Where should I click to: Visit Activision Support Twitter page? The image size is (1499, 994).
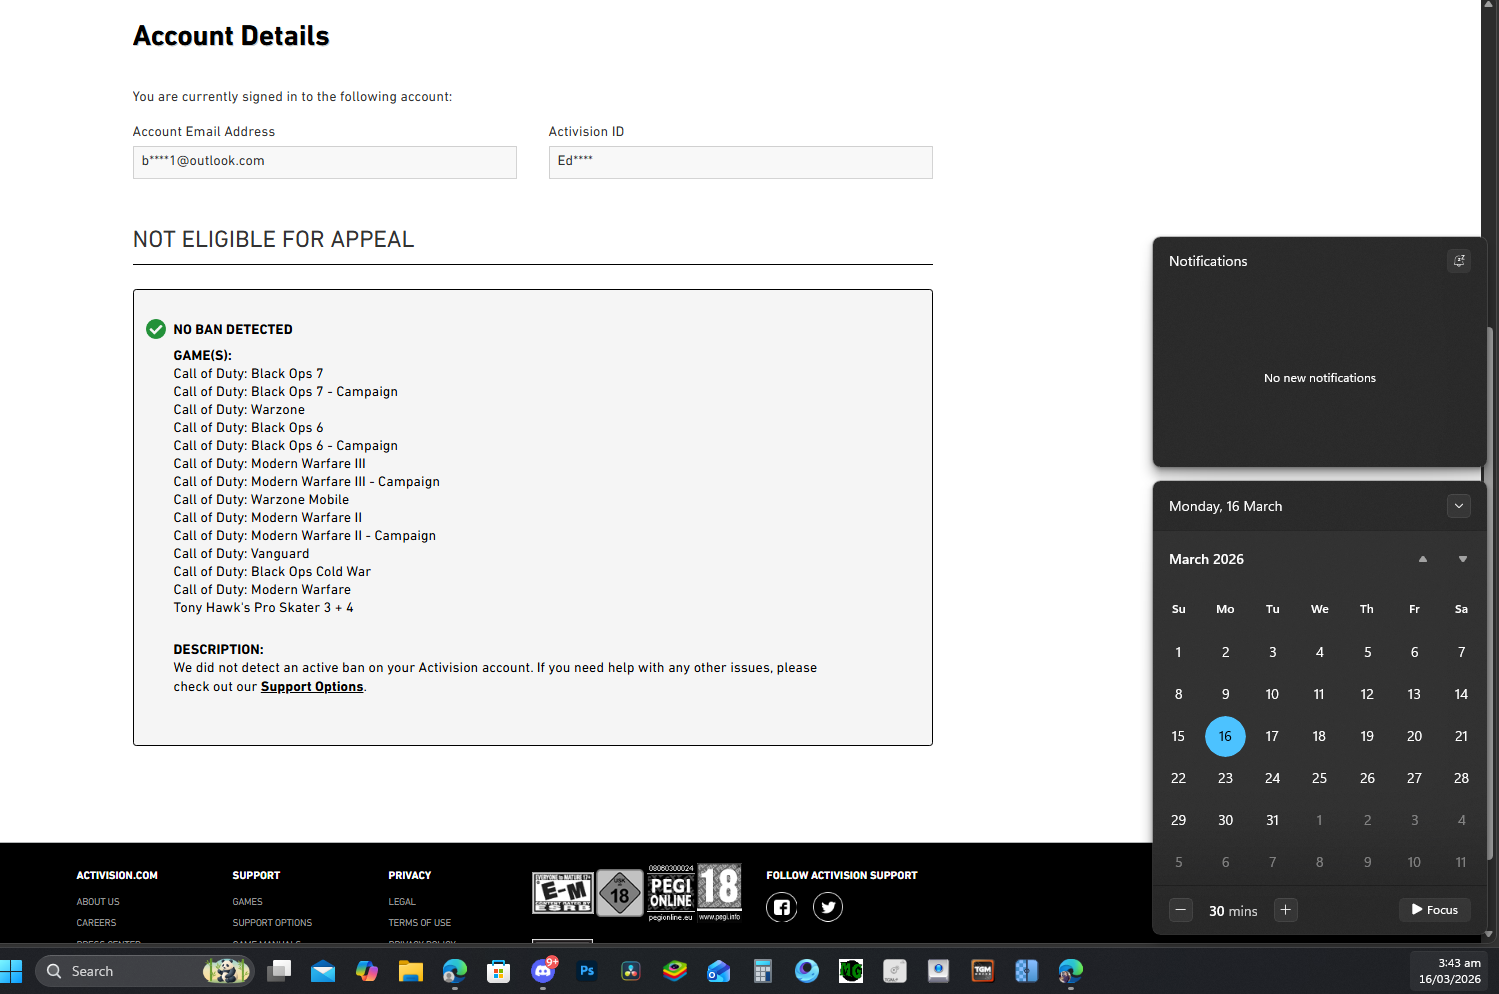point(828,907)
